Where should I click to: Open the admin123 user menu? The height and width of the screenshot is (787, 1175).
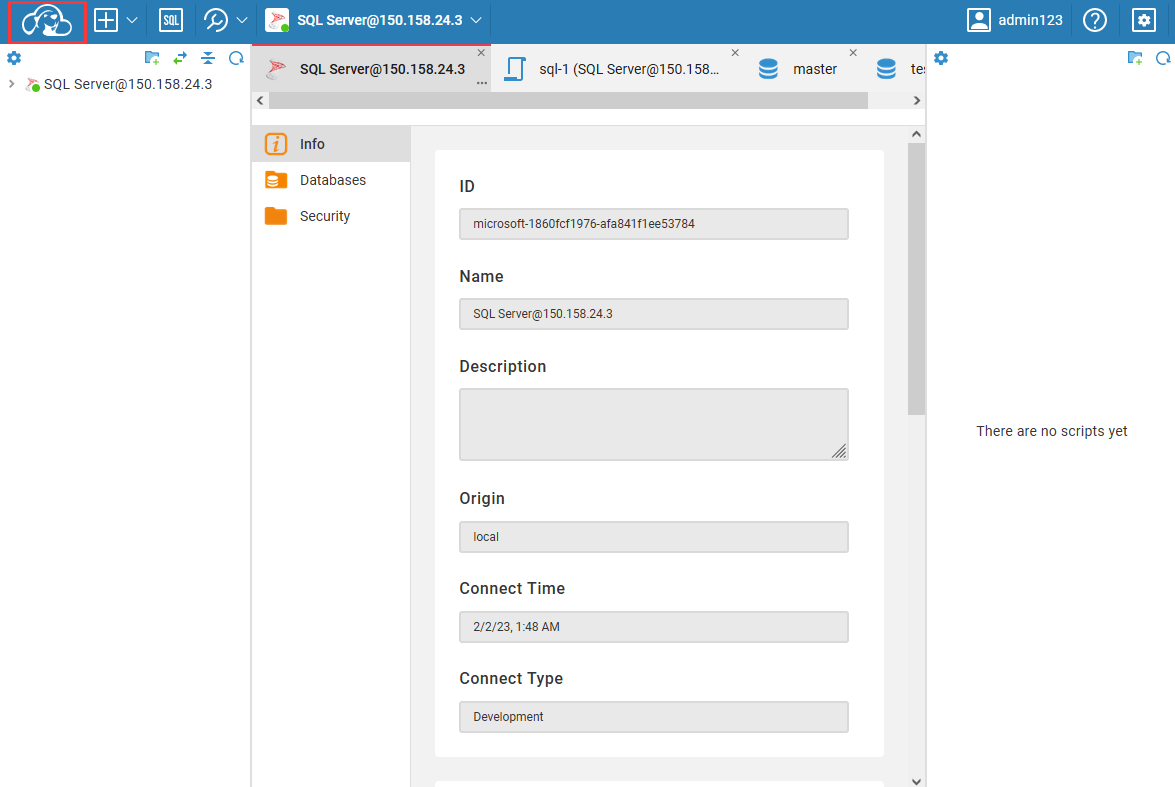point(1015,20)
